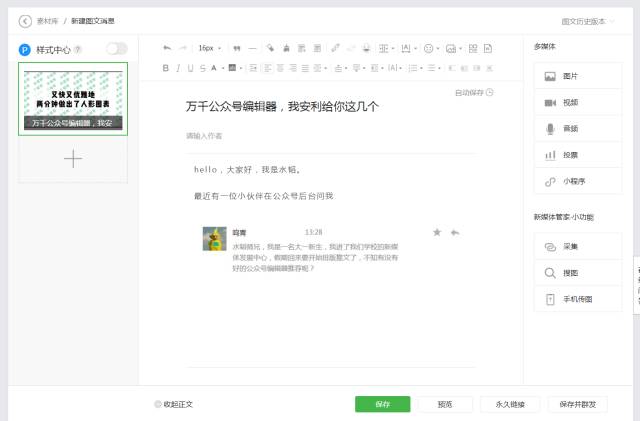Image resolution: width=640 pixels, height=421 pixels.
Task: Click the document icon at toolbar end
Action: pyautogui.click(x=488, y=49)
